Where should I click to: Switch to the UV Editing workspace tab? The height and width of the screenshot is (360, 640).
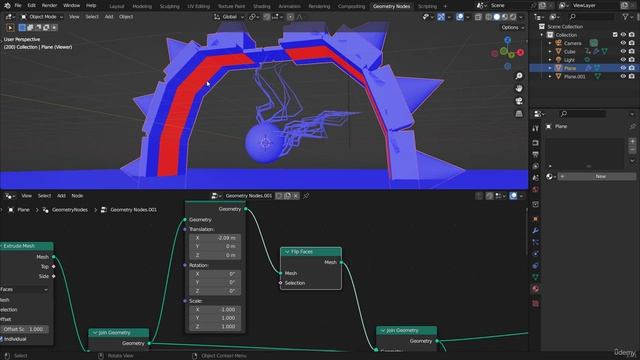198,6
